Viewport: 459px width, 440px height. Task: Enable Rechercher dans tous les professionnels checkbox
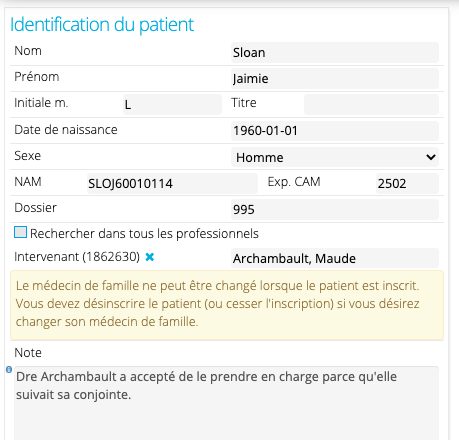point(20,232)
